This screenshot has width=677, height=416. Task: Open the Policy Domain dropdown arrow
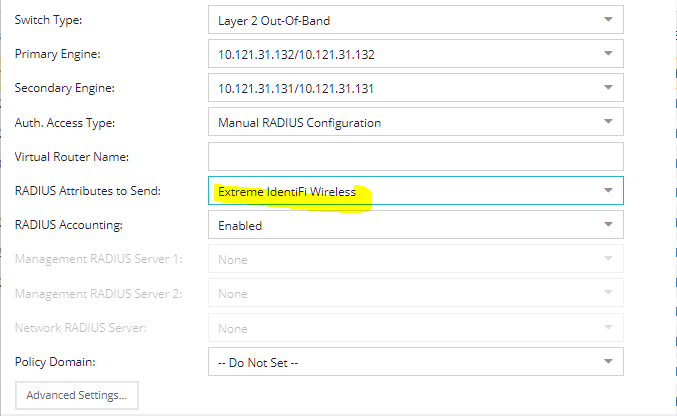(x=608, y=362)
